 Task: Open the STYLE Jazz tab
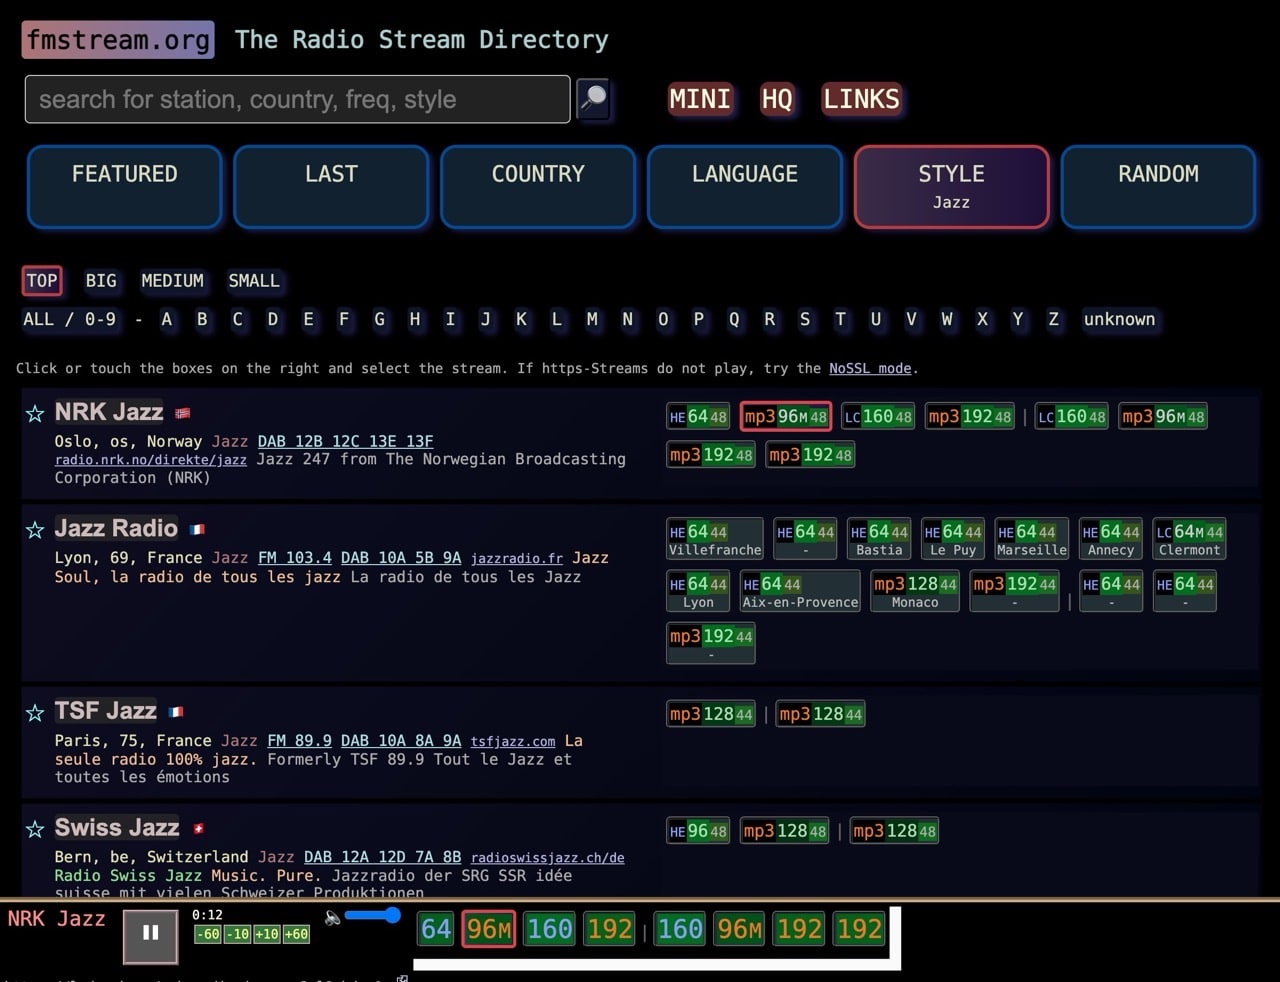952,187
